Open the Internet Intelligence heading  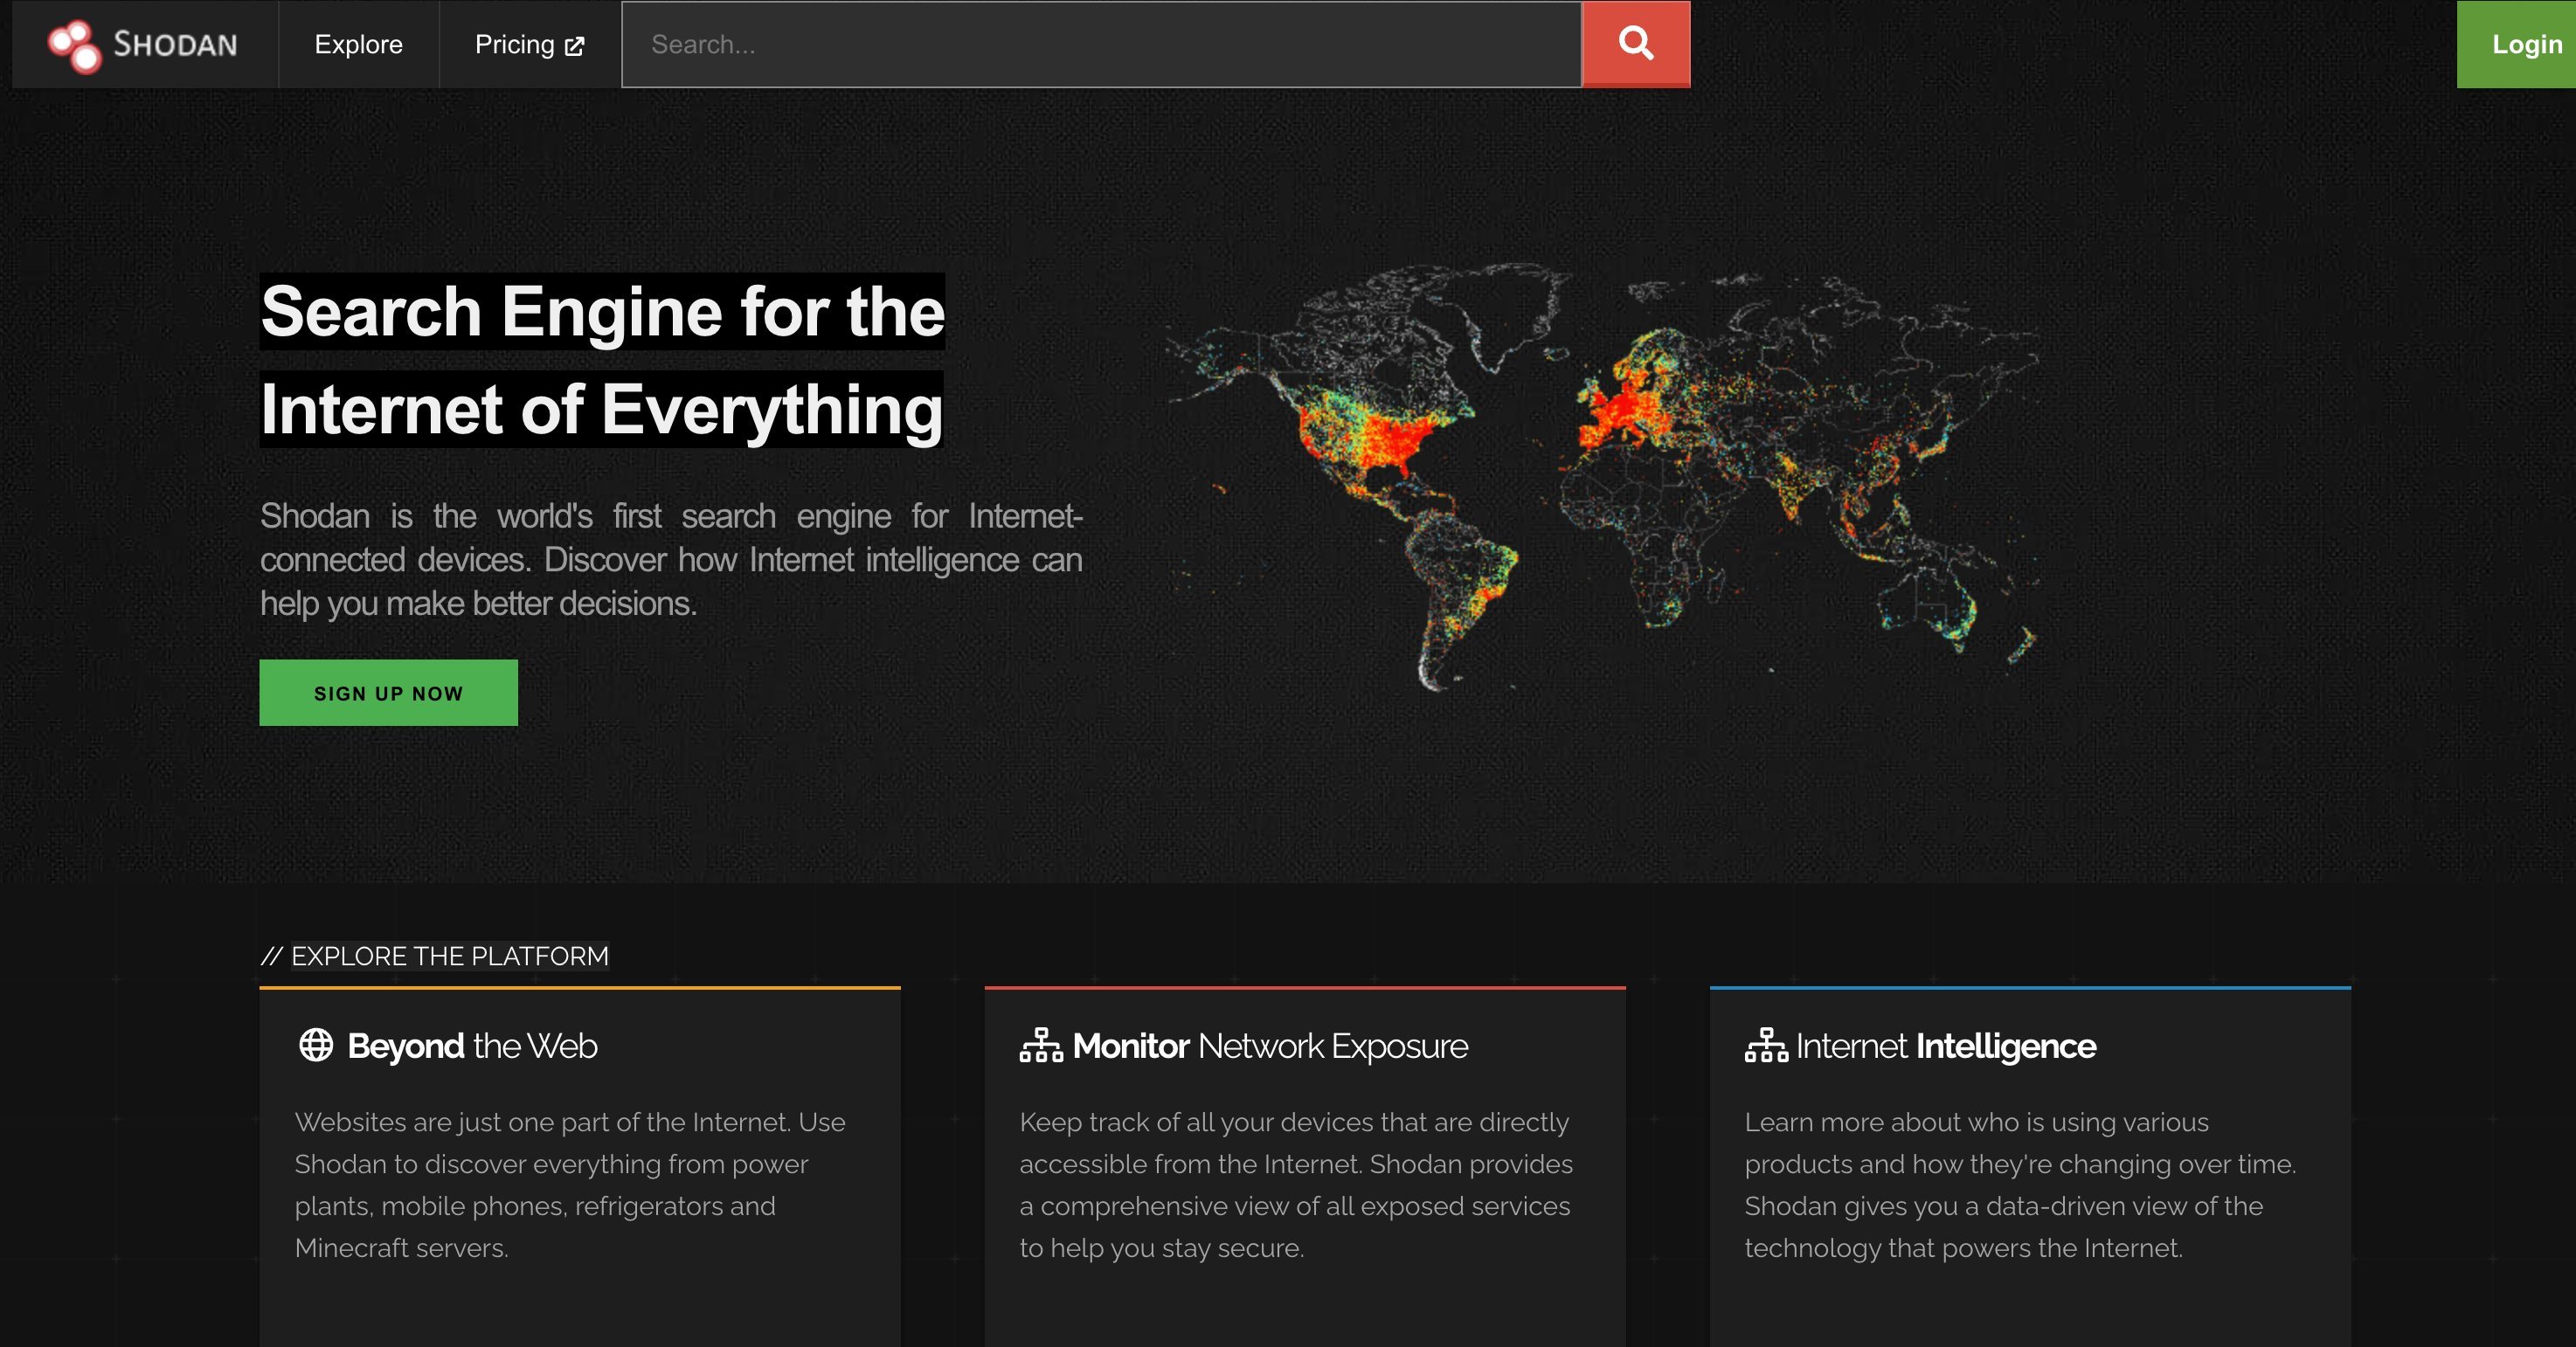(x=1946, y=1046)
